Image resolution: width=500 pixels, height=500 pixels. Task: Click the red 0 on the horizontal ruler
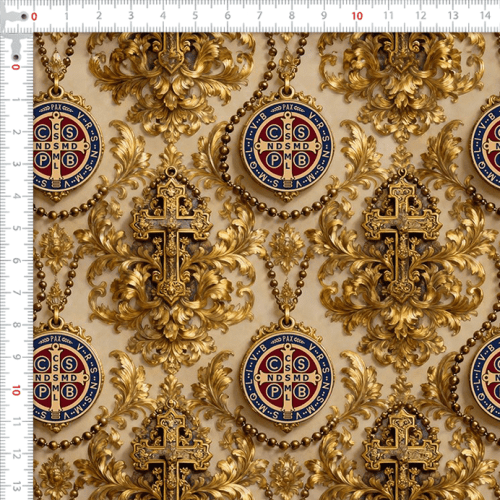pos(34,16)
